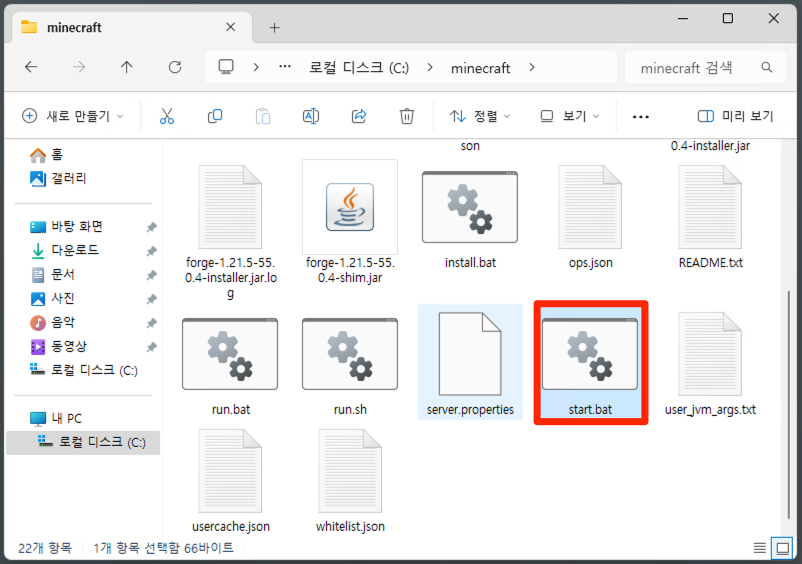Select 로컬 디스크 (C:) under 내 PC

click(x=83, y=442)
